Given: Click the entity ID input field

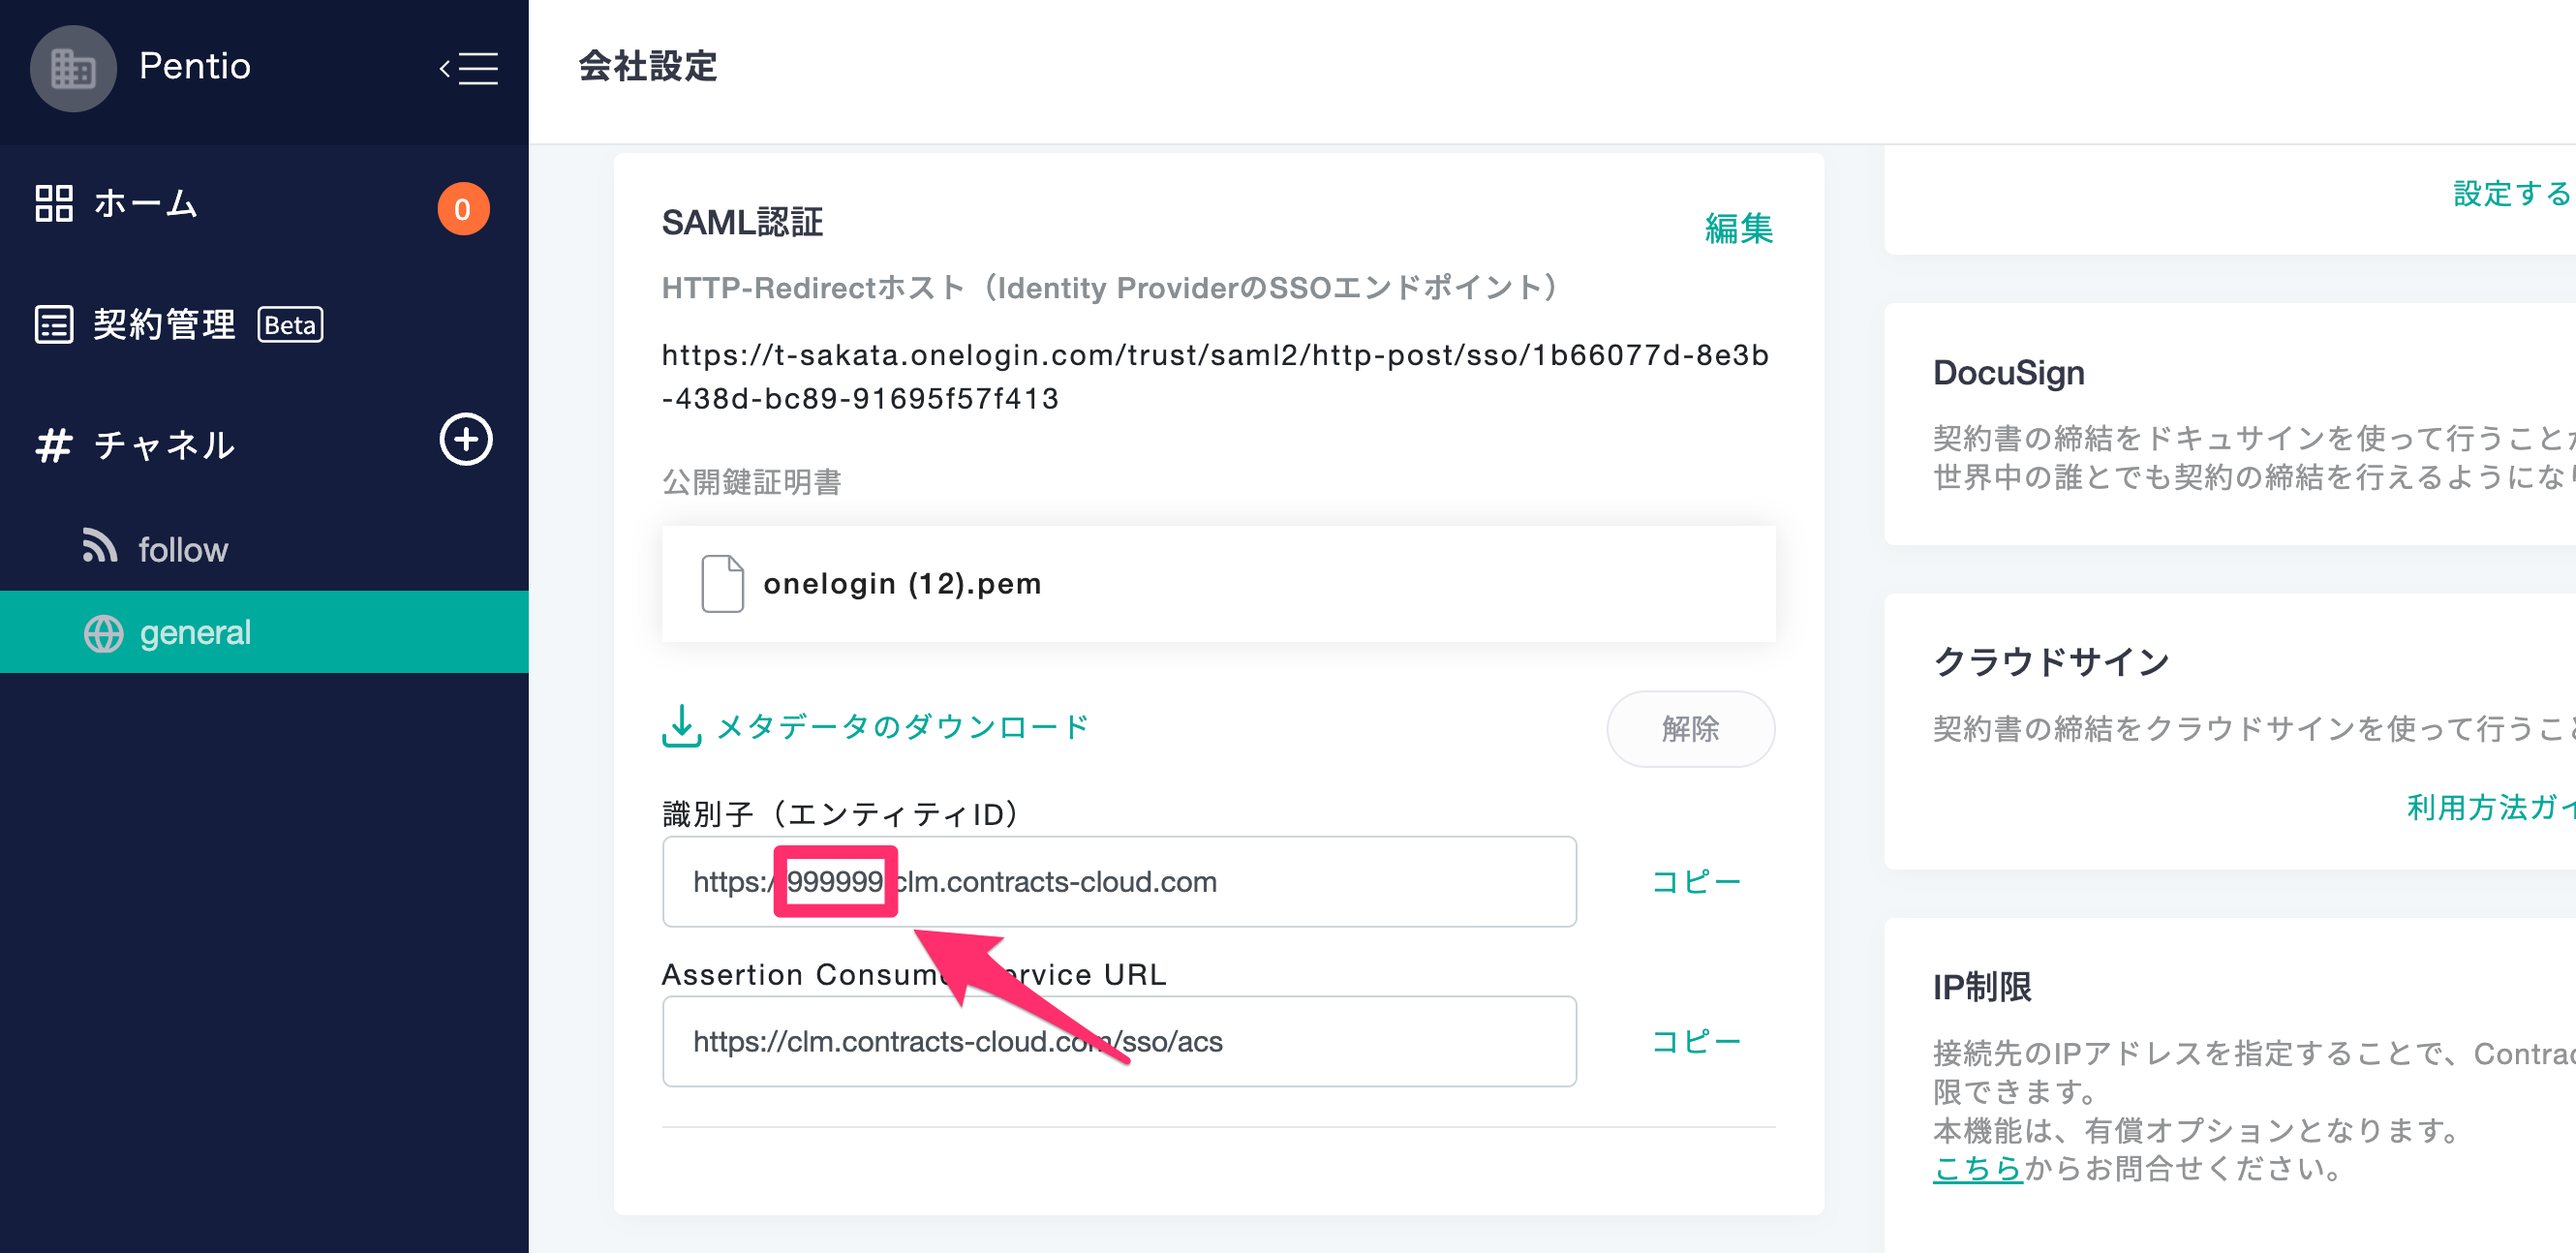Looking at the screenshot, I should click(x=1119, y=882).
